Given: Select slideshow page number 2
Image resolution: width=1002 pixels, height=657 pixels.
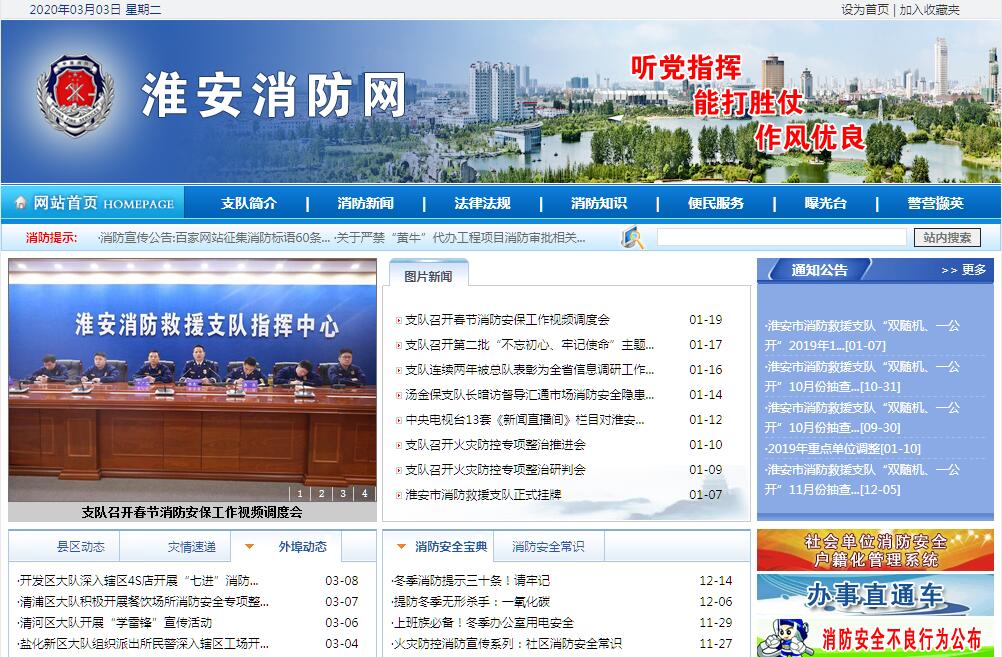Looking at the screenshot, I should [320, 493].
